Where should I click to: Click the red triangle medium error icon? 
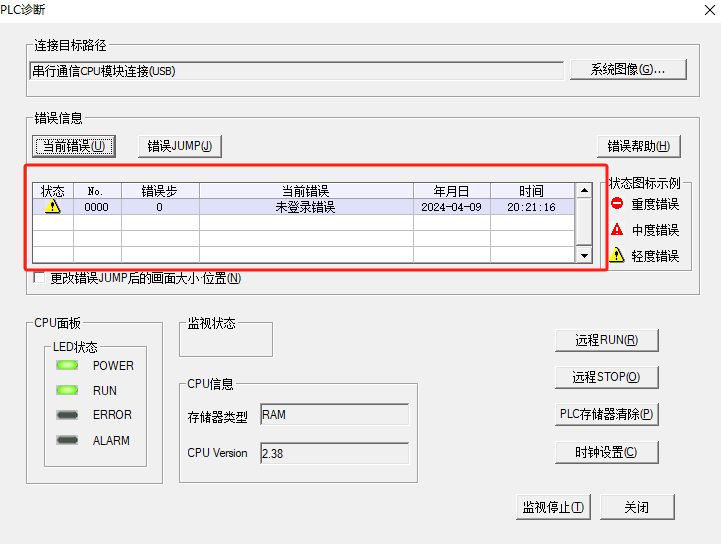point(617,230)
